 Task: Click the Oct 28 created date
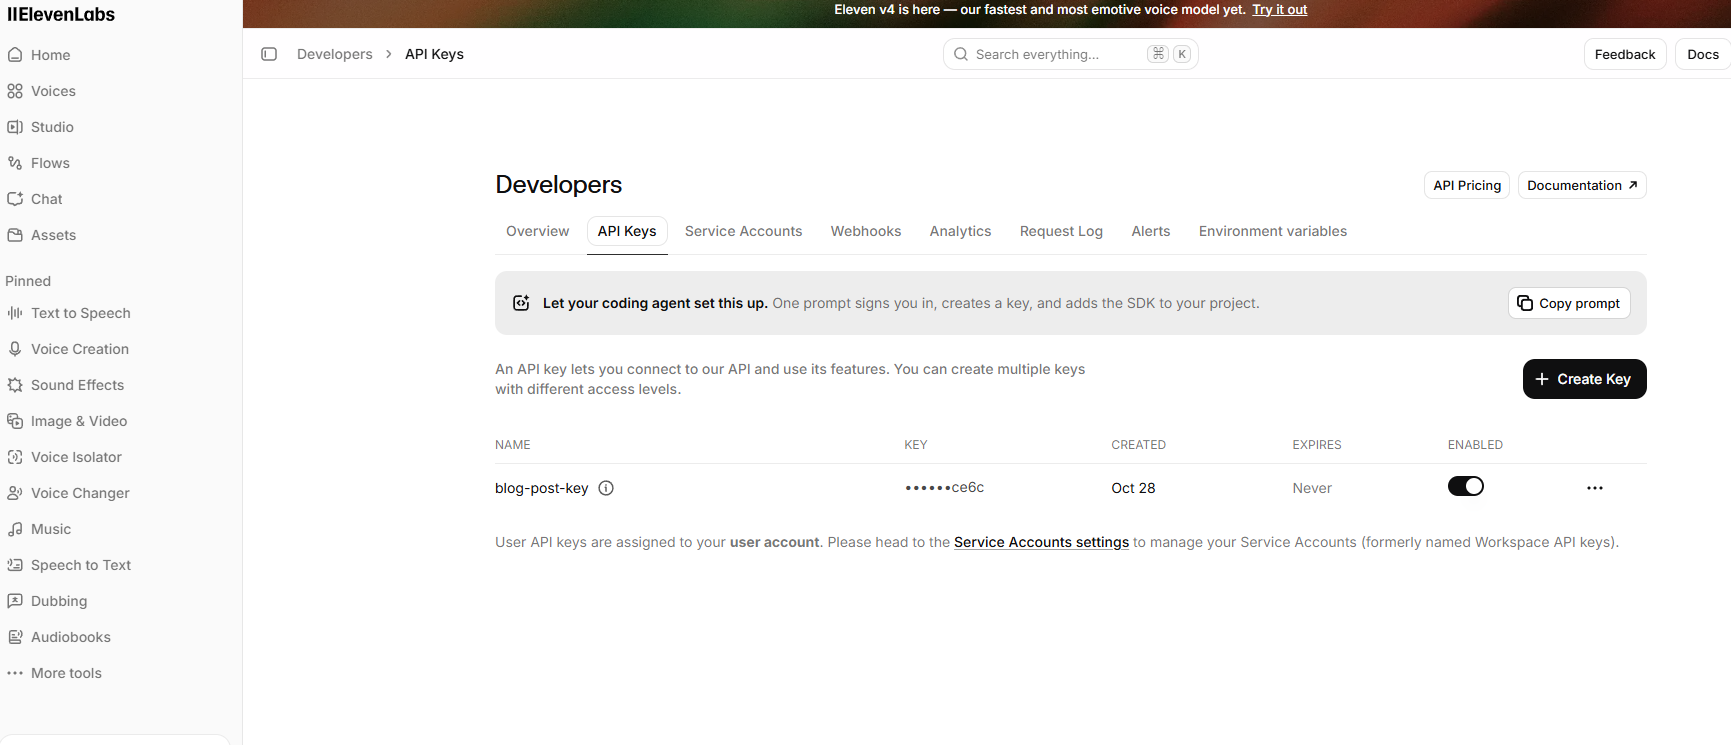1133,488
